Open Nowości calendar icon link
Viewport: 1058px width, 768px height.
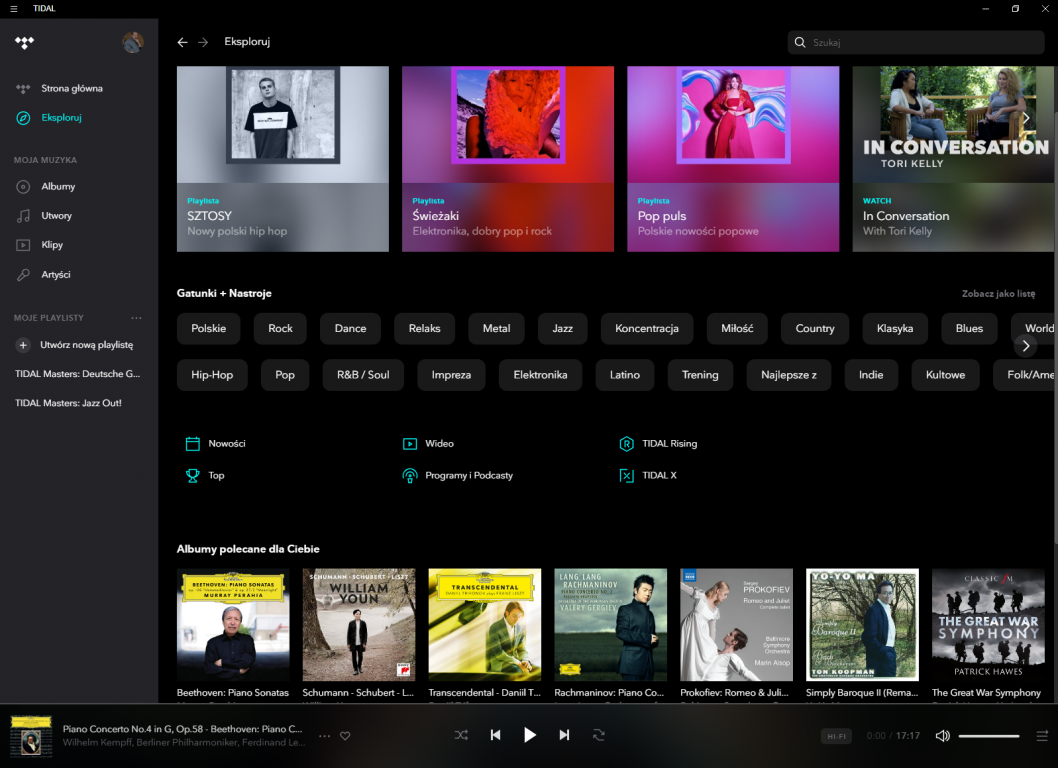(192, 444)
